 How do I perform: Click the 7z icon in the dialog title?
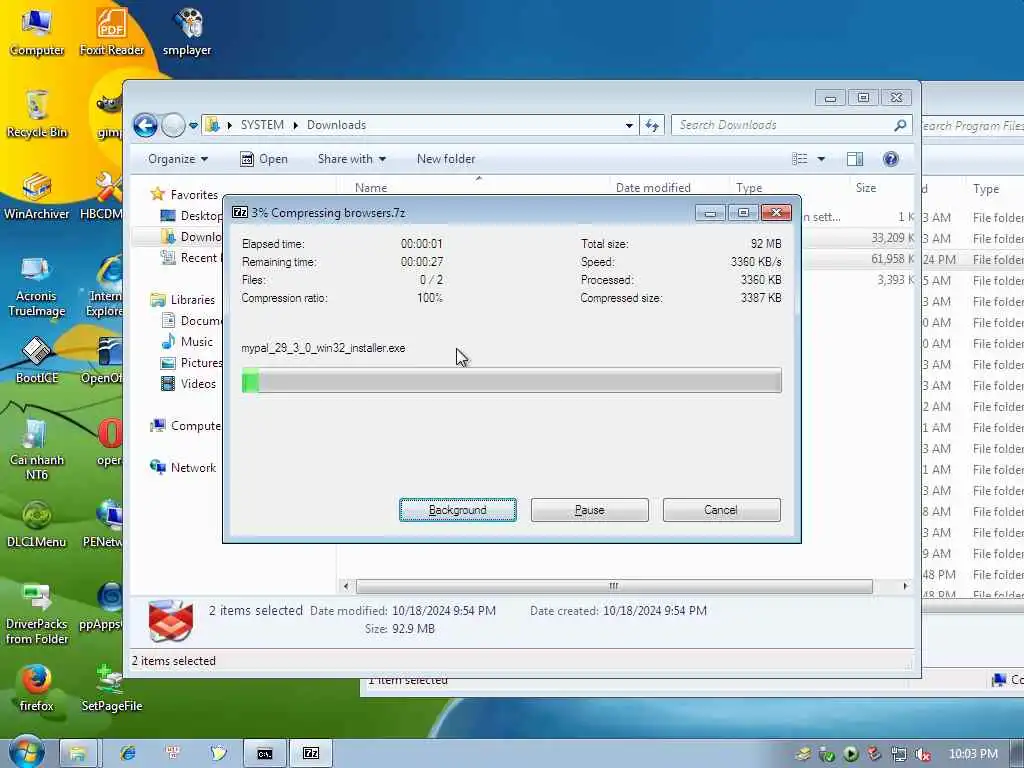click(x=240, y=212)
